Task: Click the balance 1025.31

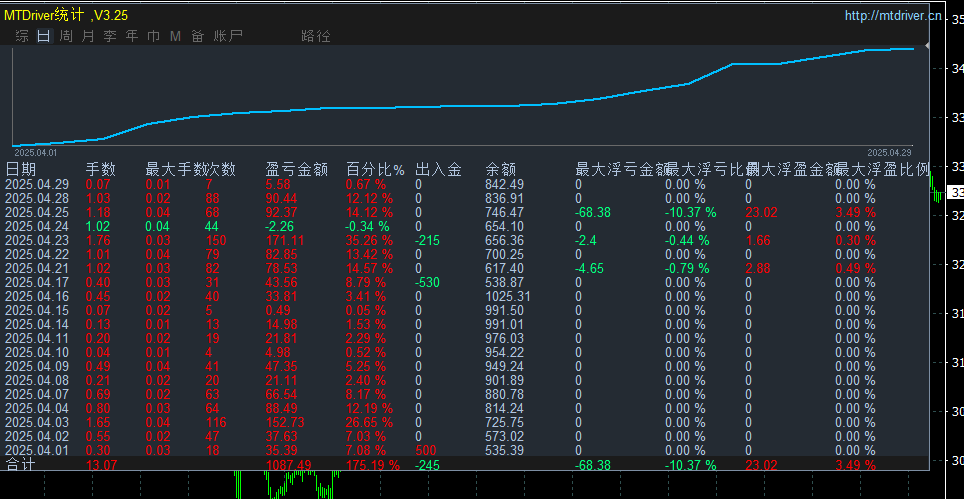Action: pyautogui.click(x=507, y=296)
